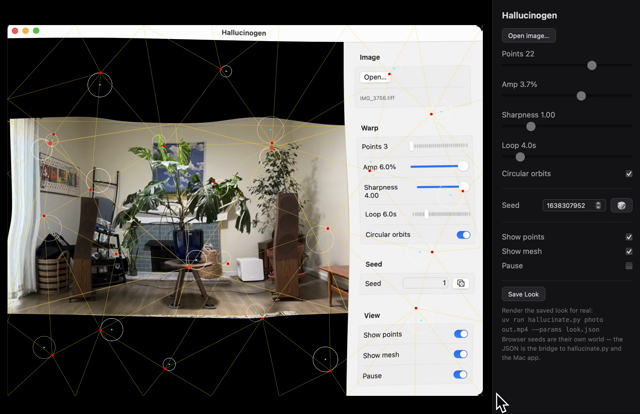Viewport: 640px width, 414px height.
Task: Uncheck the Show mesh checkbox in dark panel
Action: (x=629, y=252)
